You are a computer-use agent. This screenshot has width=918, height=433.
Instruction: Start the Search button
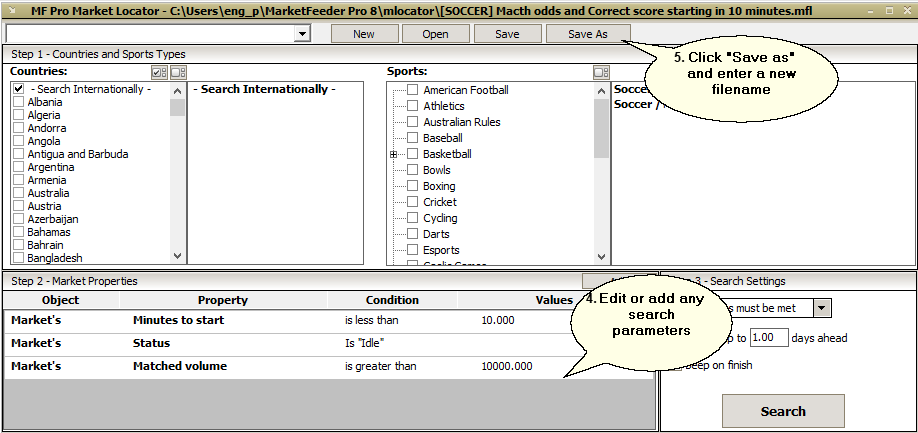[x=783, y=411]
